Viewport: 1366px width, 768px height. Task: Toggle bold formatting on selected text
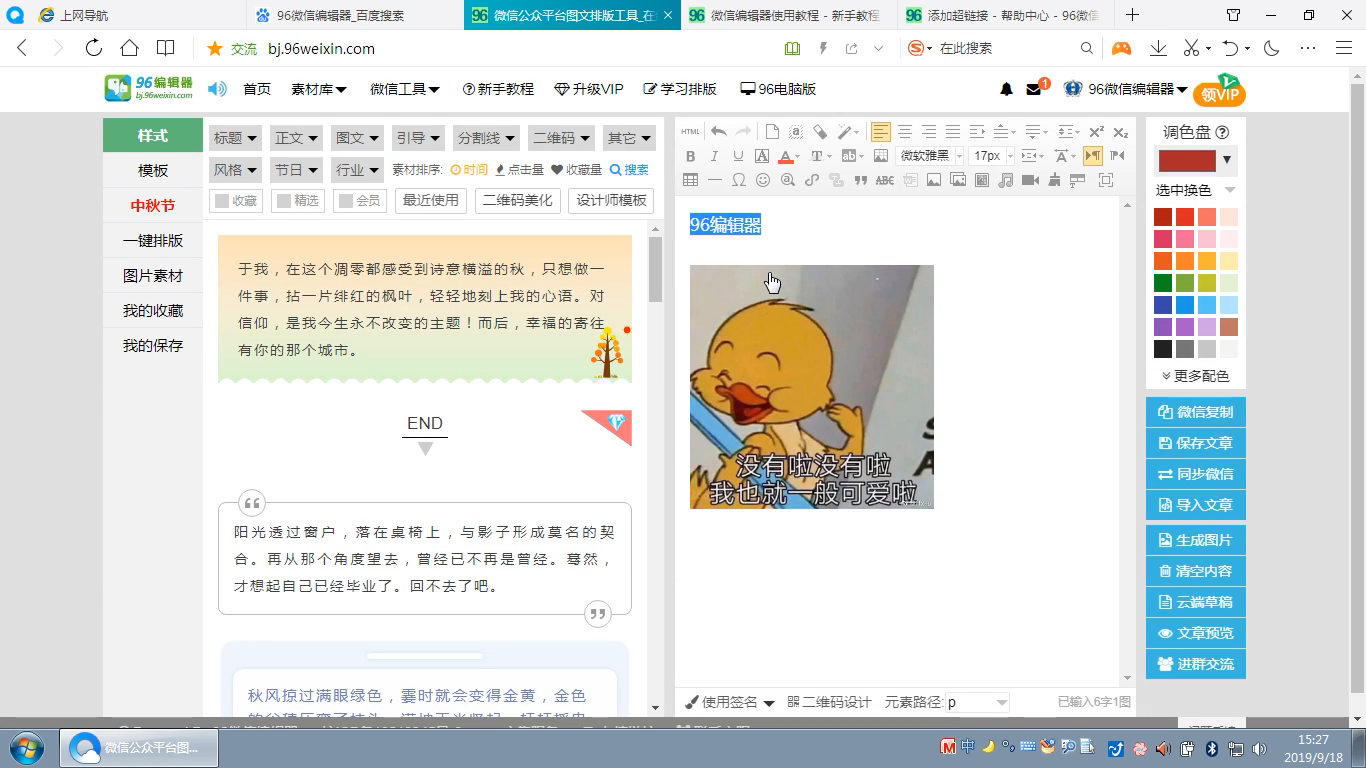coord(691,156)
